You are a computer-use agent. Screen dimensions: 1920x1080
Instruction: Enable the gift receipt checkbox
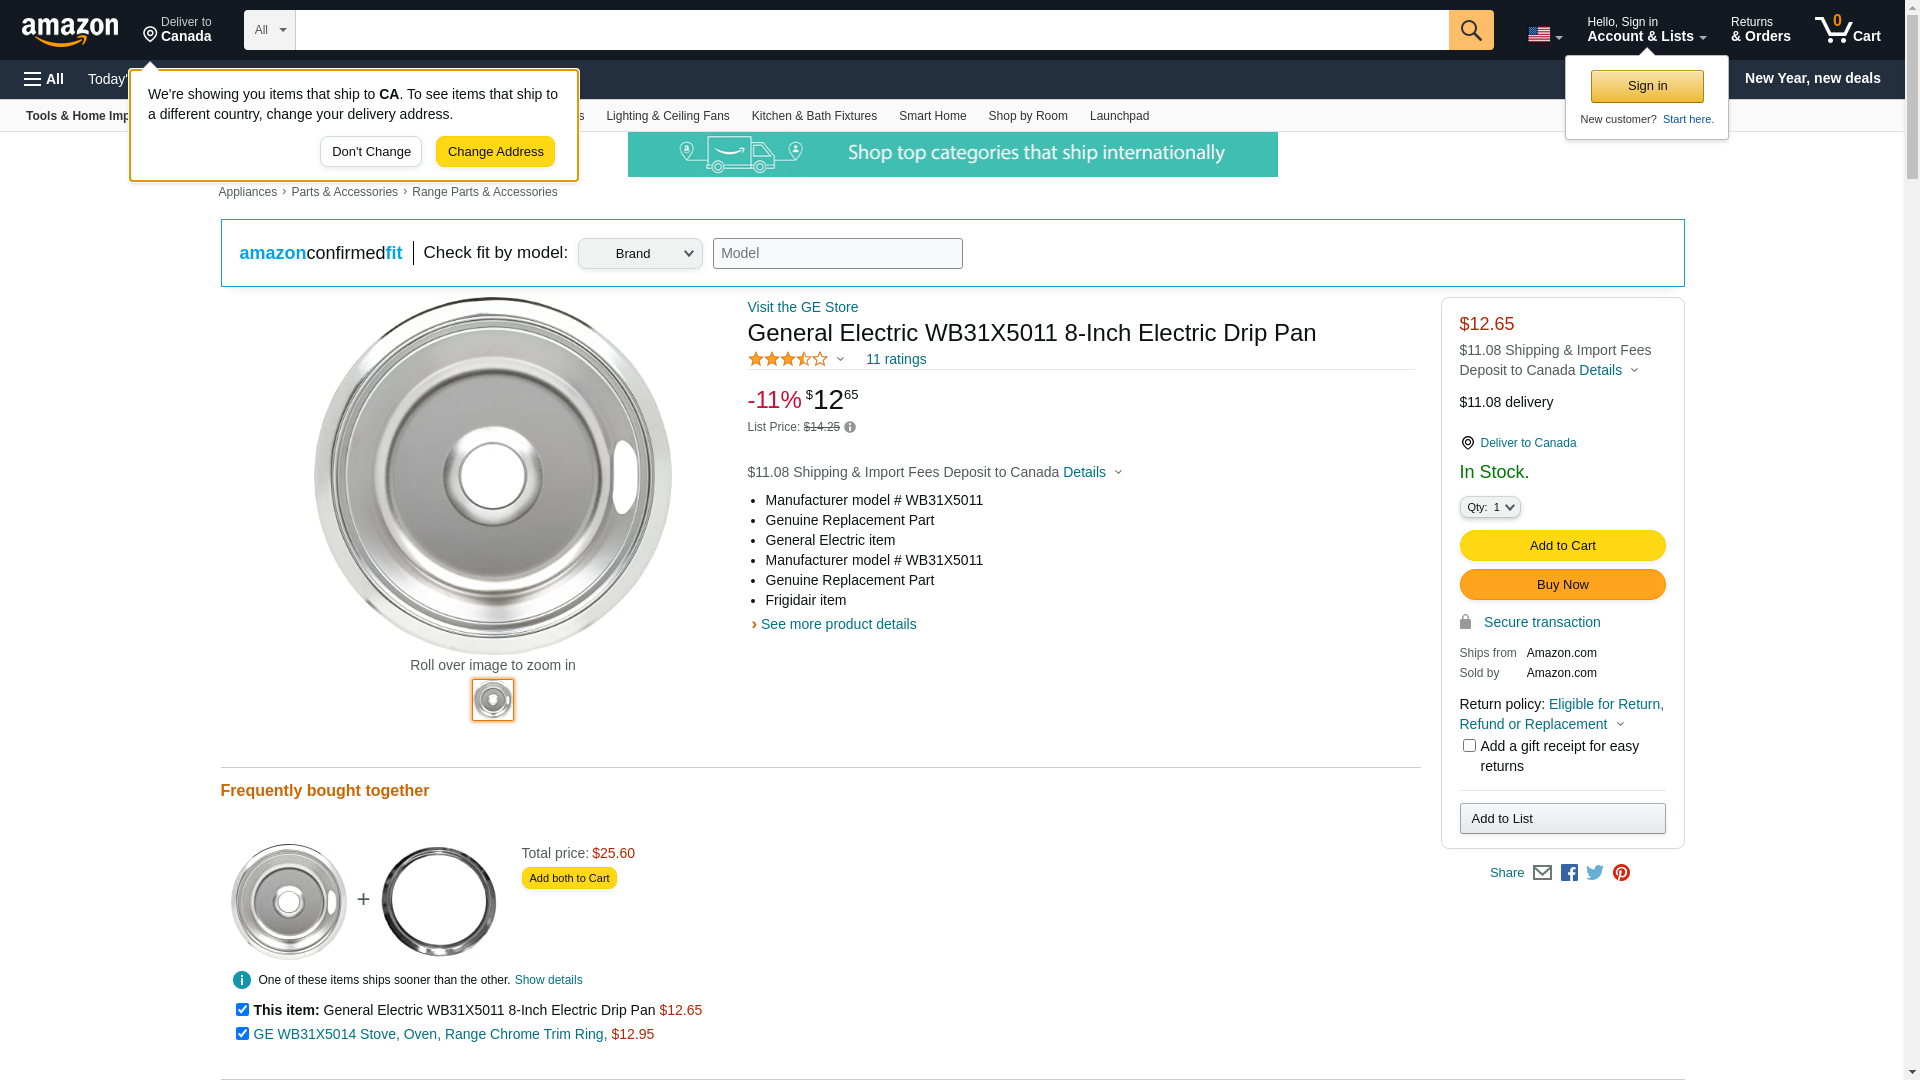(x=1469, y=746)
